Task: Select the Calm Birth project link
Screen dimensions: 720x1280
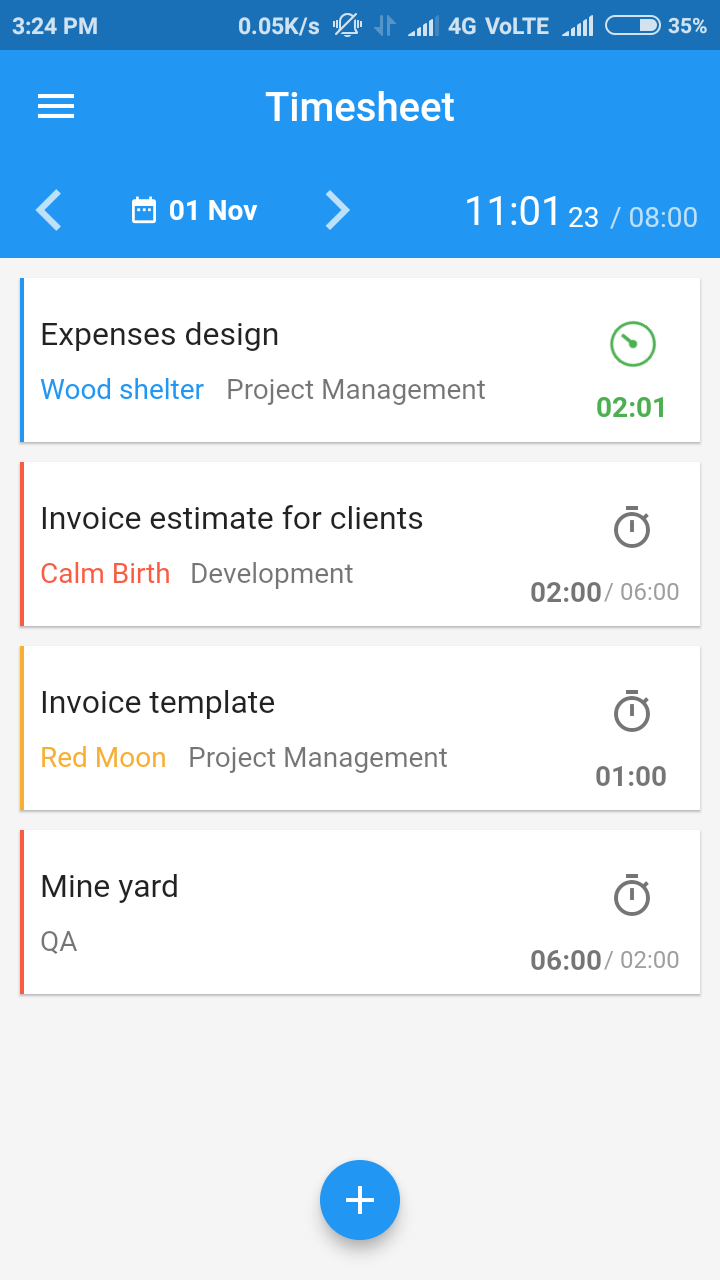Action: (105, 573)
